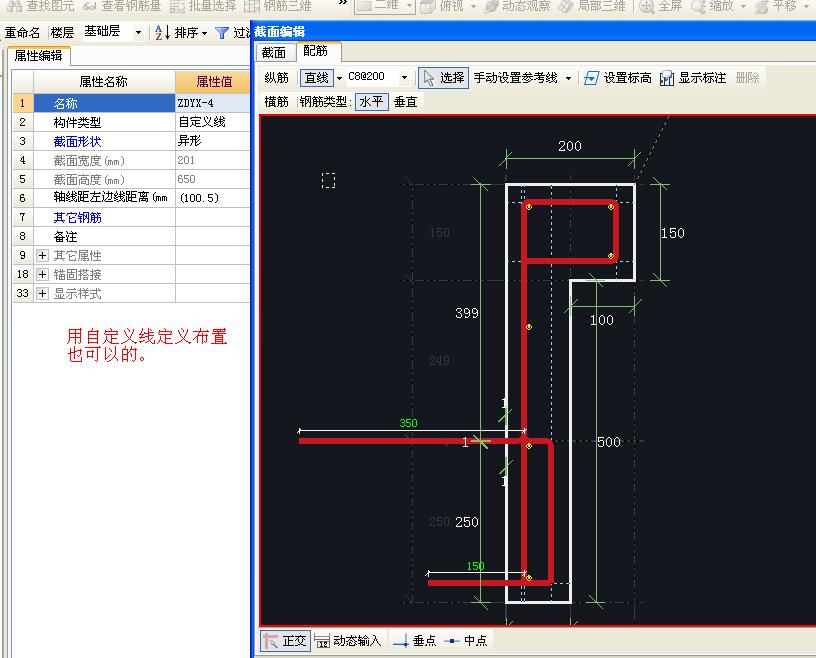Click the 自定义线 value cell
Image resolution: width=816 pixels, height=658 pixels.
pos(213,122)
